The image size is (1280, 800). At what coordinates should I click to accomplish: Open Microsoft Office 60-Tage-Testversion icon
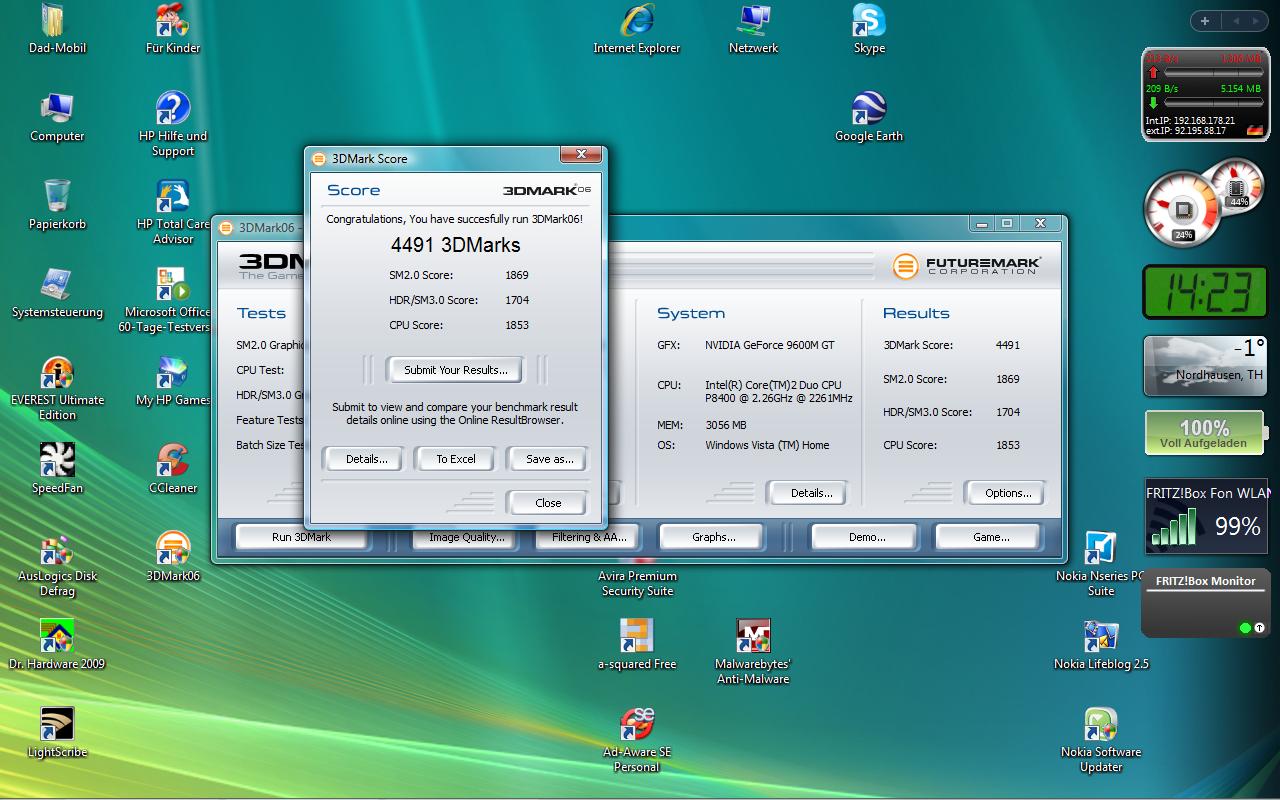pos(166,301)
